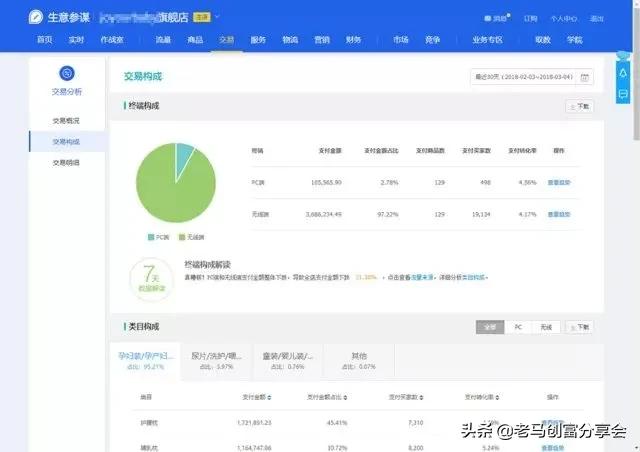Click 1,164,747.06 amount in category table

tap(254, 448)
